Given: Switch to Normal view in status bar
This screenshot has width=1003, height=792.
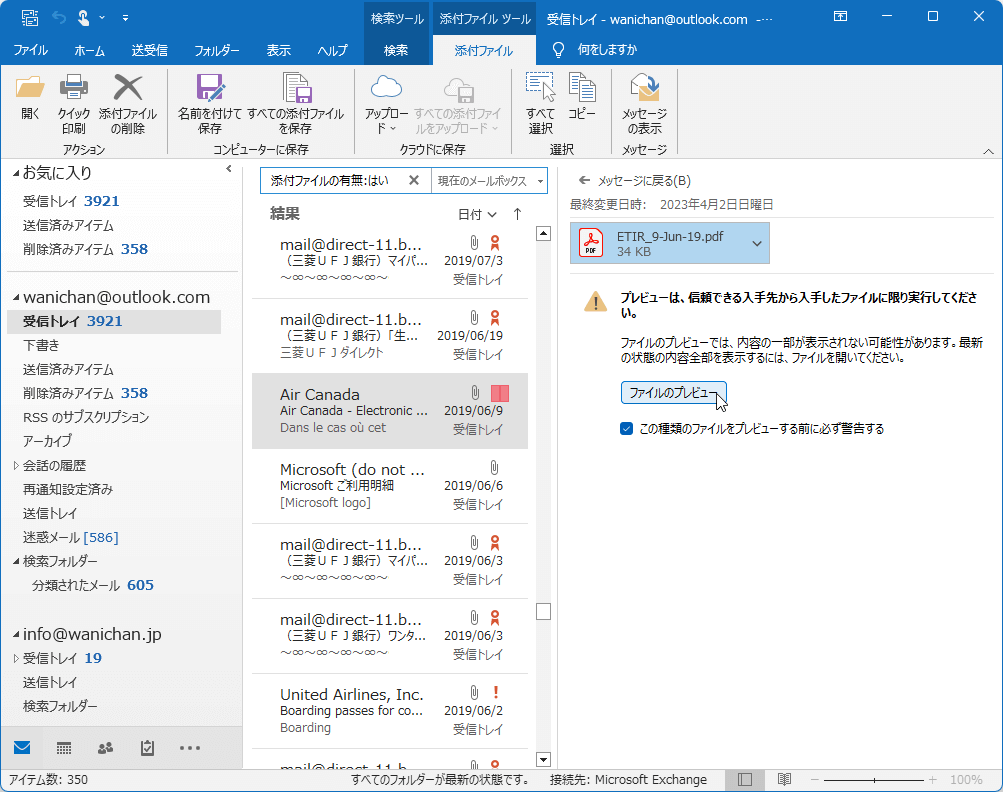Looking at the screenshot, I should pyautogui.click(x=745, y=779).
